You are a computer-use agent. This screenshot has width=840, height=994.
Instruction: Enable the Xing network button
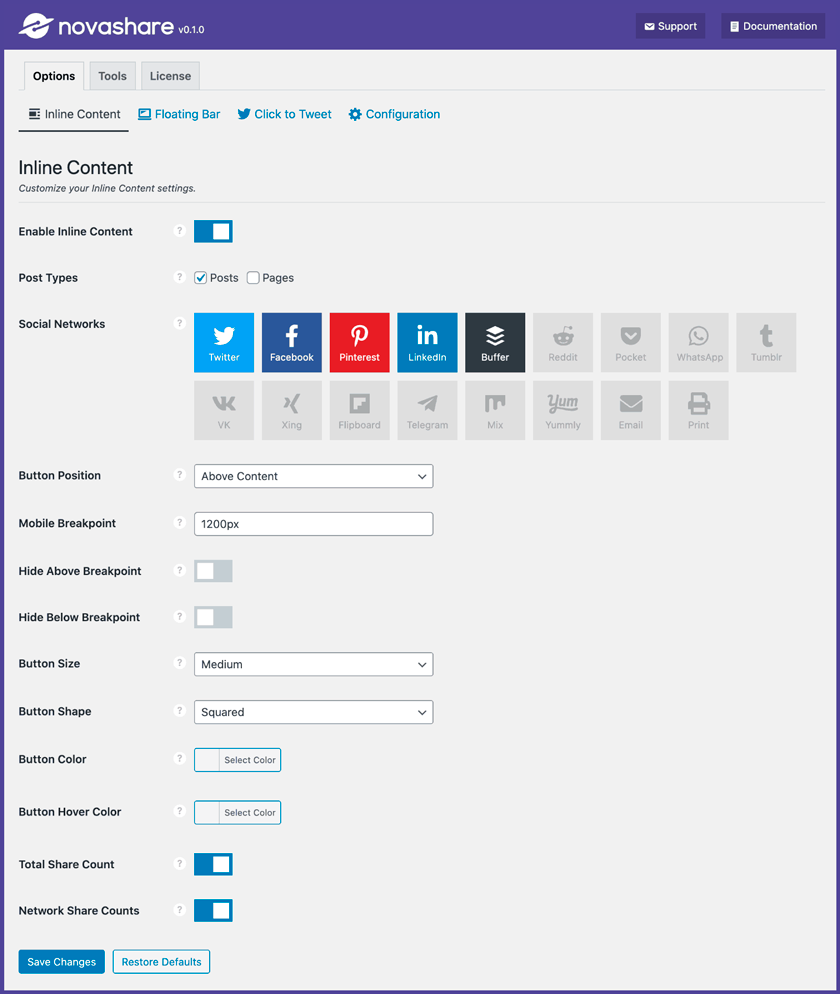292,410
